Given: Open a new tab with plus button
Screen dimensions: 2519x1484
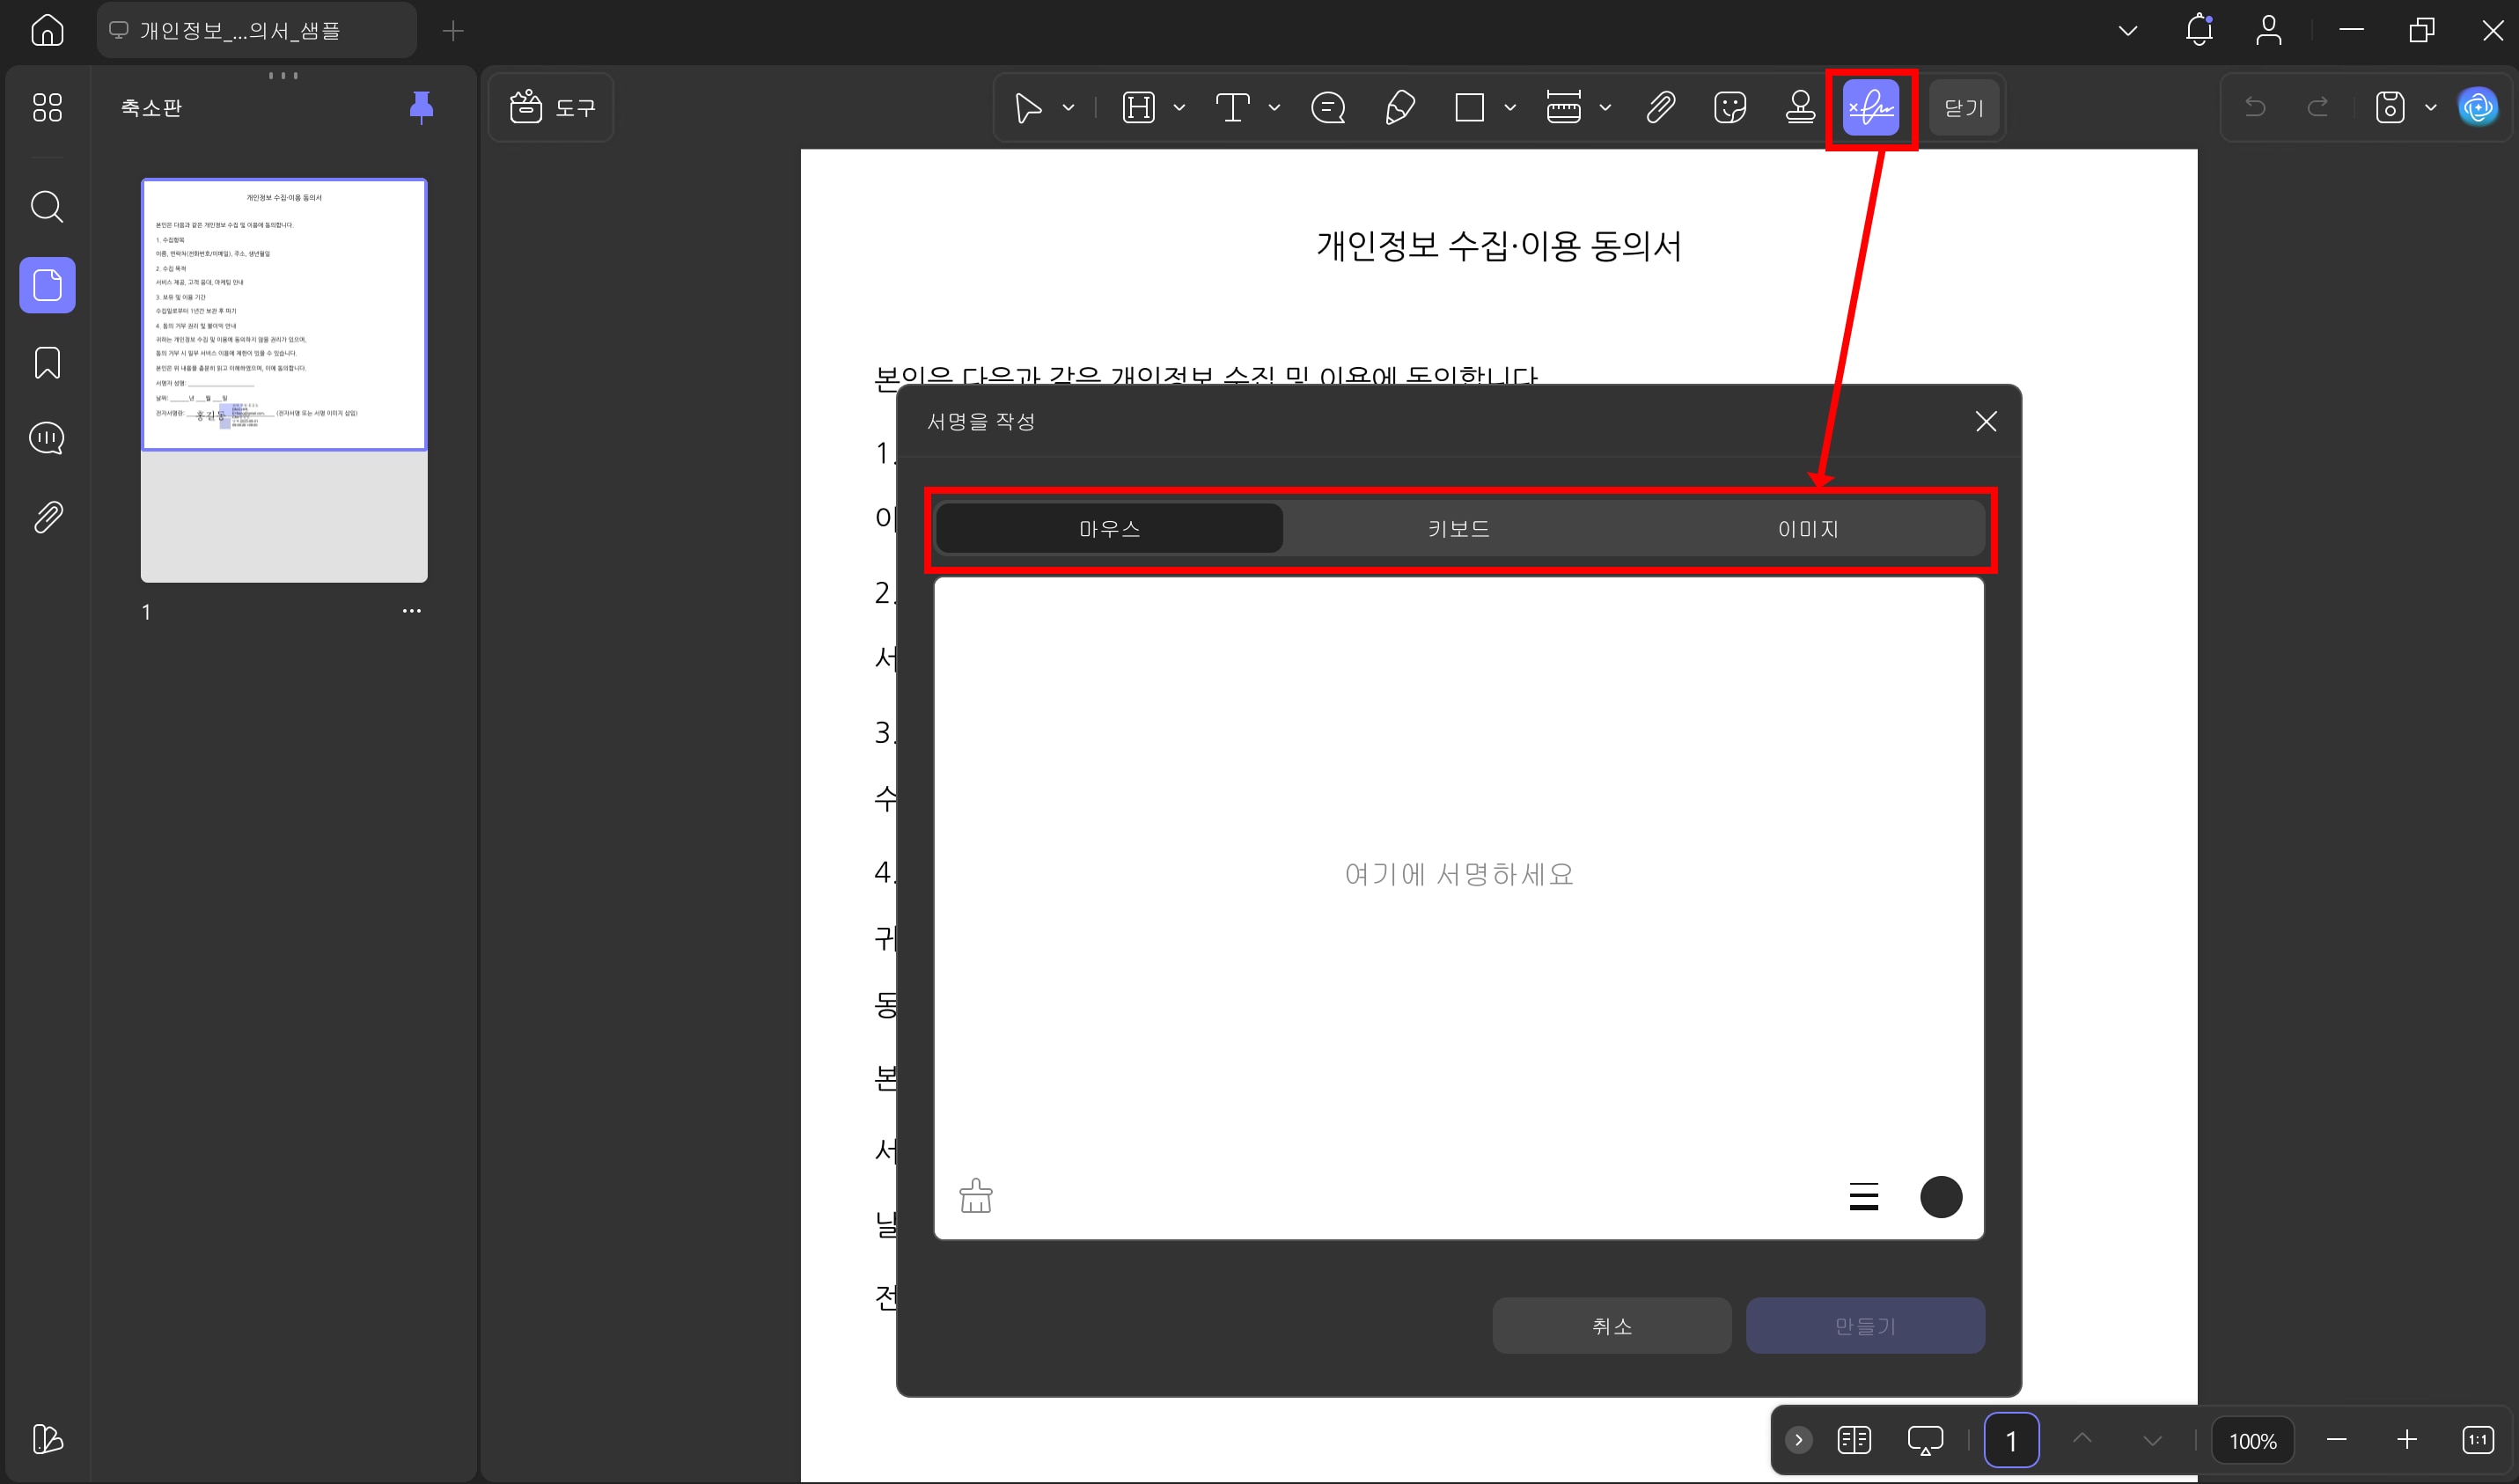Looking at the screenshot, I should 453,31.
